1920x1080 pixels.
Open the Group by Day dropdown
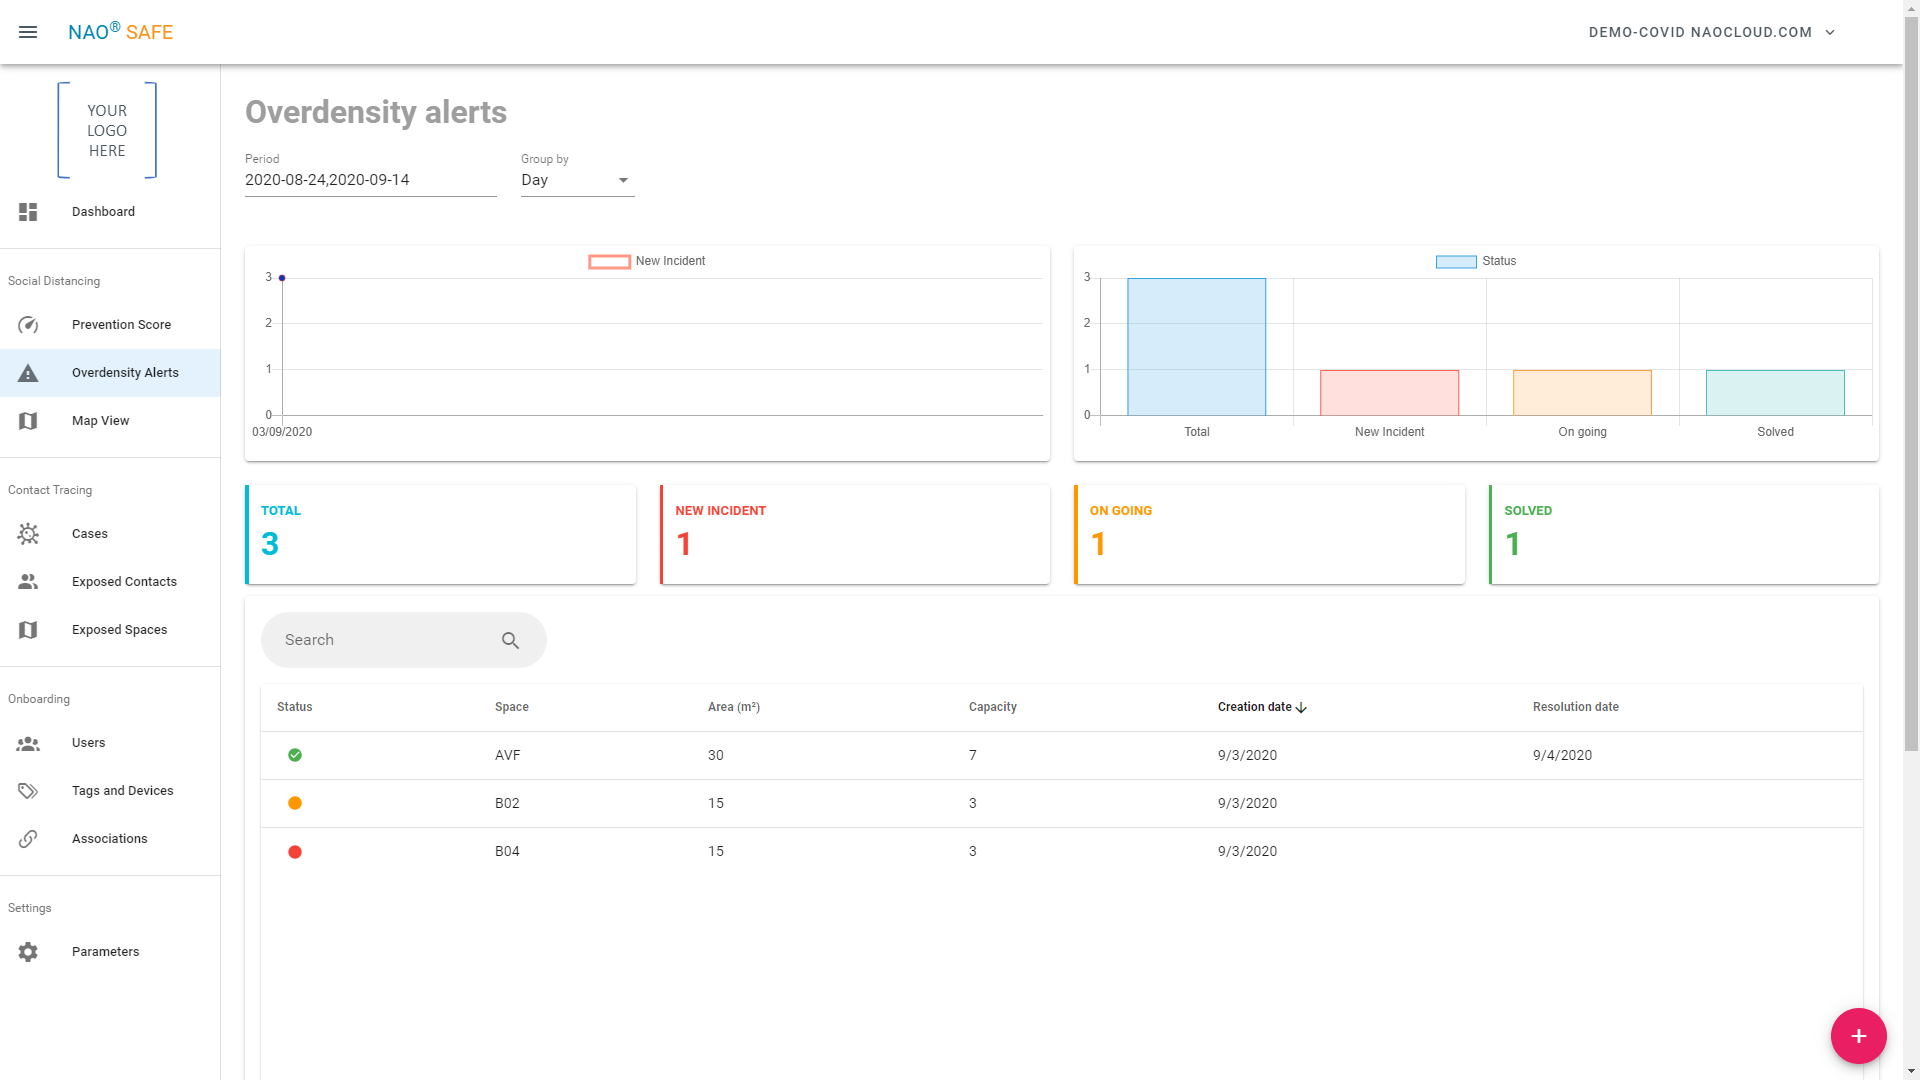coord(578,180)
